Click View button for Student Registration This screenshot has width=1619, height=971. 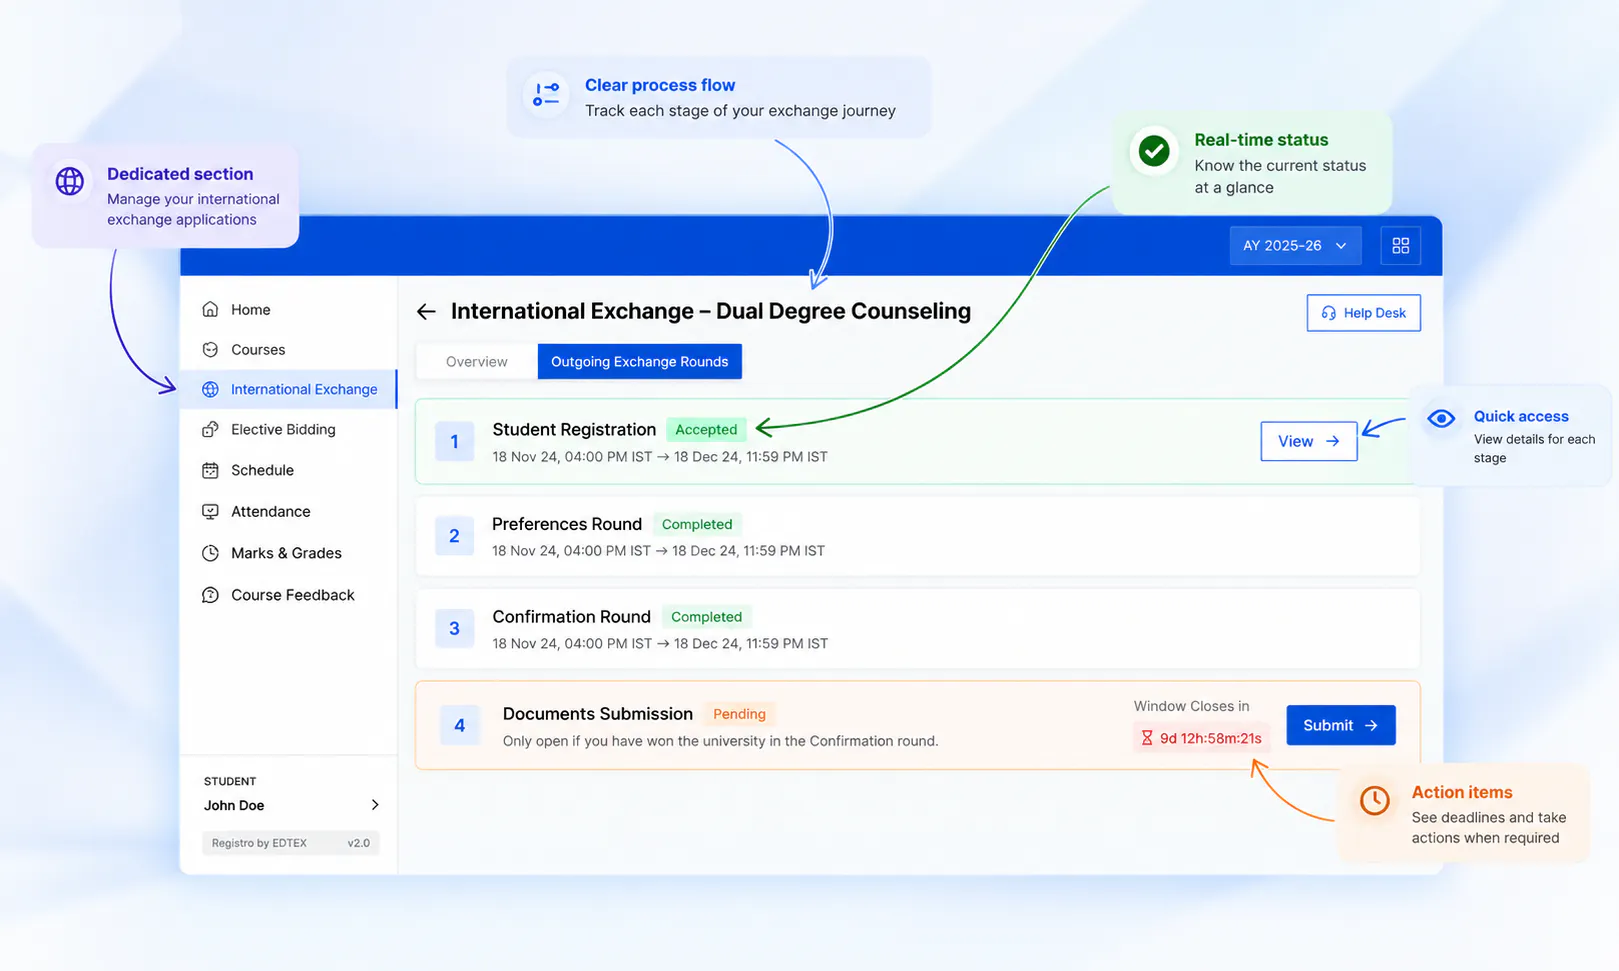point(1308,441)
